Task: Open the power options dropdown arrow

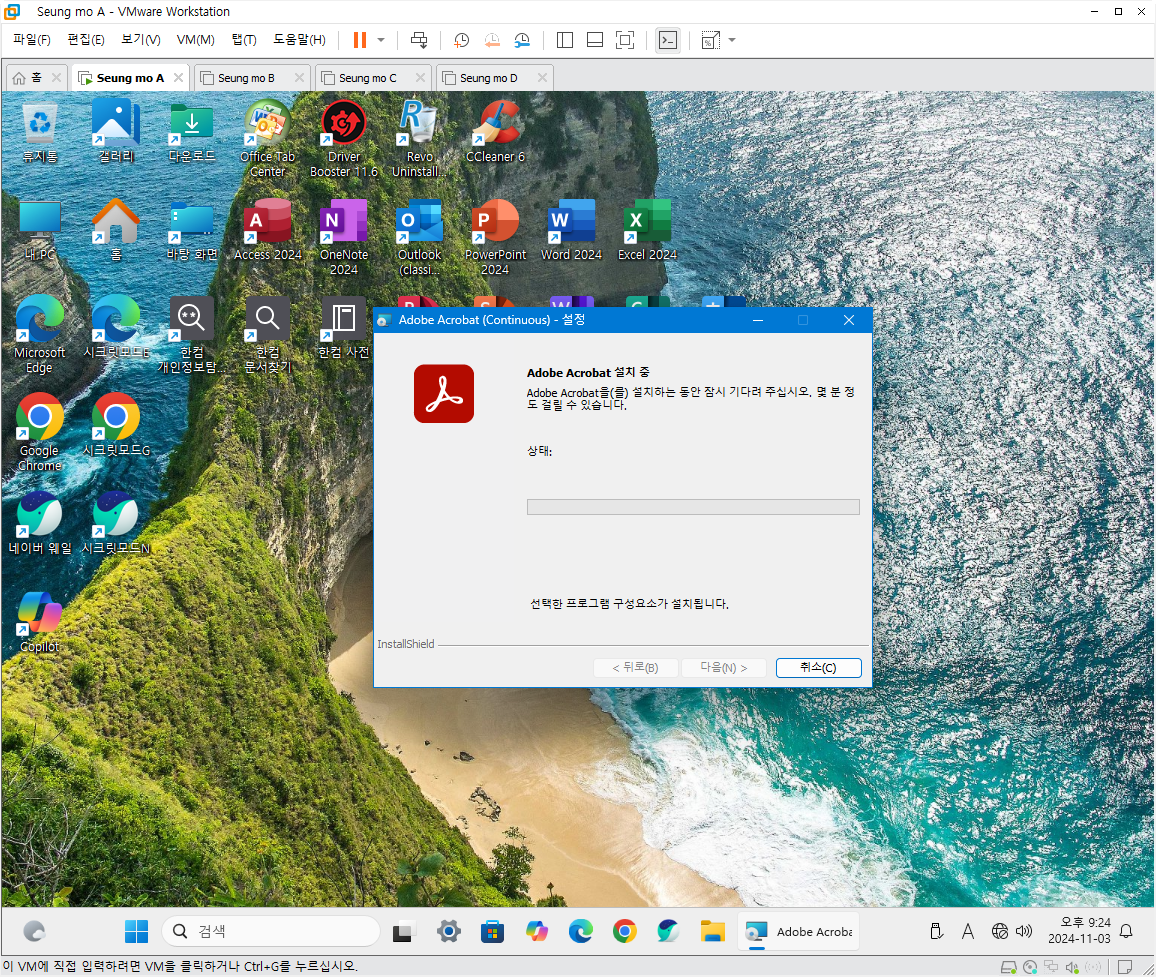Action: coord(381,40)
